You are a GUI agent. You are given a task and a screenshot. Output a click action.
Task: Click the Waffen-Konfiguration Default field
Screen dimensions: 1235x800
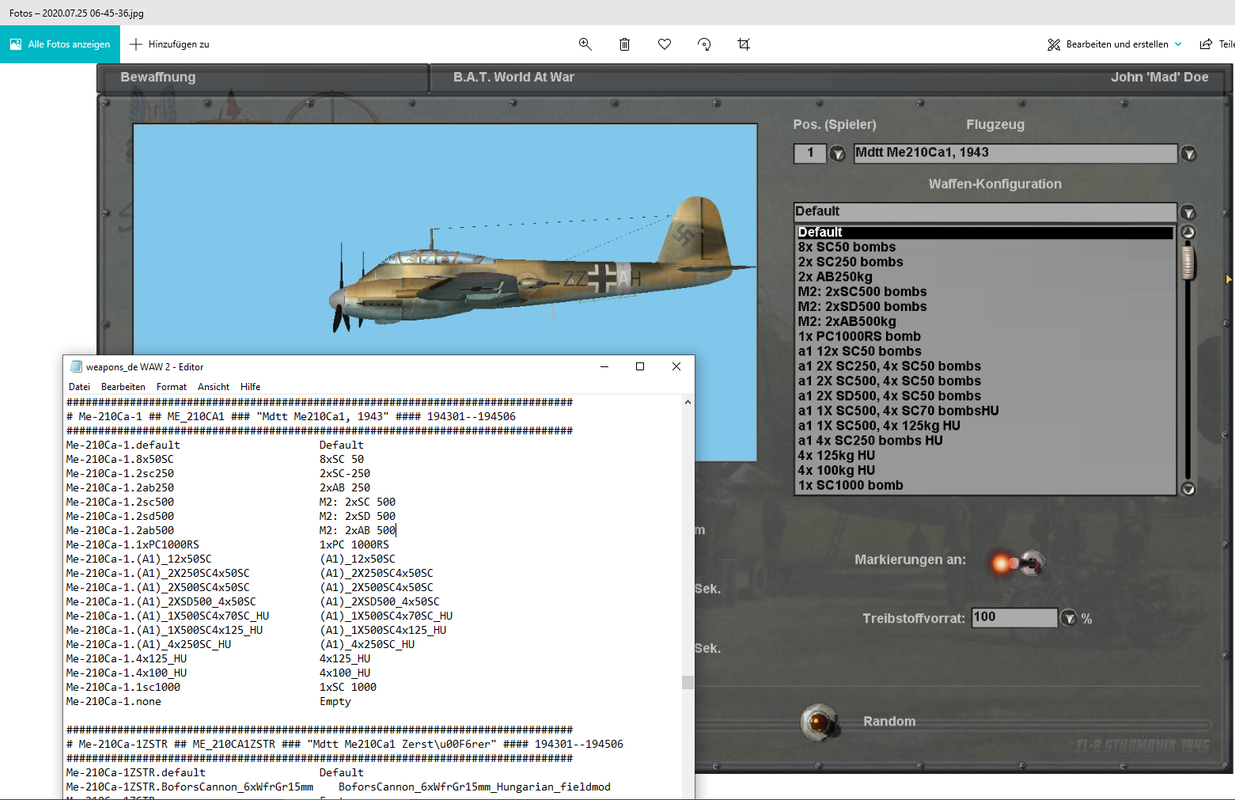tap(985, 212)
